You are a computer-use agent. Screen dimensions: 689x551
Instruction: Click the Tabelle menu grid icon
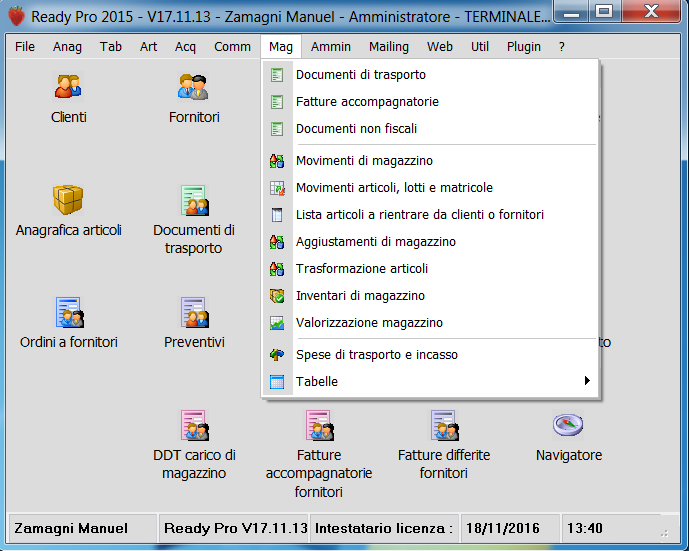click(277, 382)
